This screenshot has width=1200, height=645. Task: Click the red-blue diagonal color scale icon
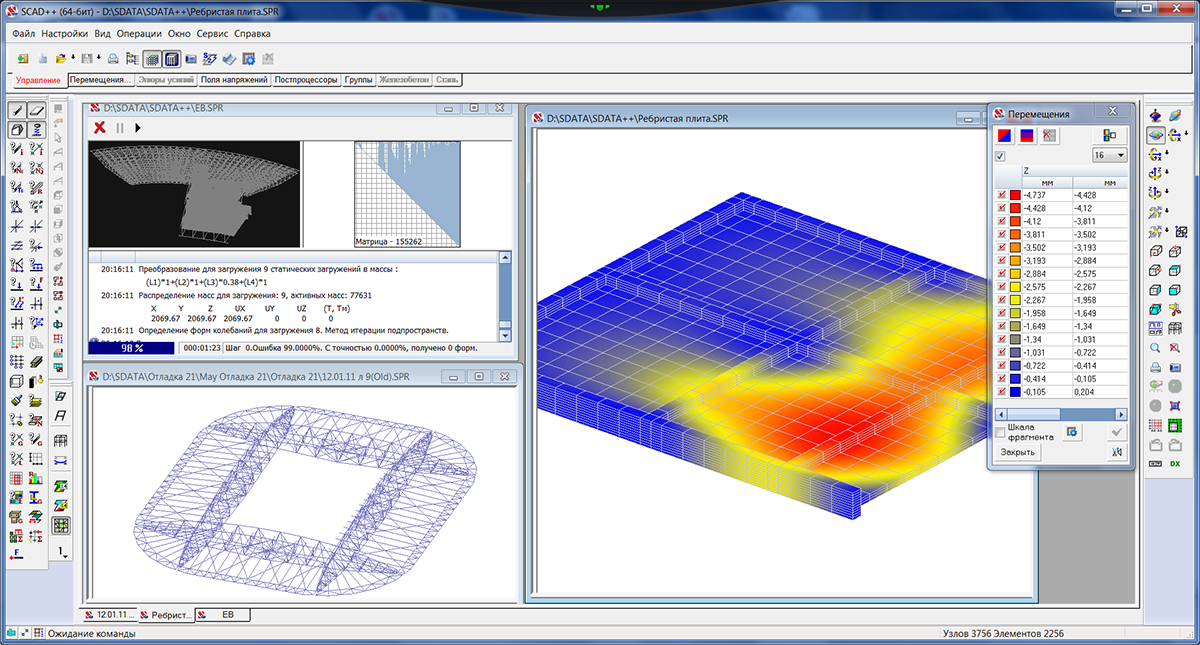(1003, 135)
